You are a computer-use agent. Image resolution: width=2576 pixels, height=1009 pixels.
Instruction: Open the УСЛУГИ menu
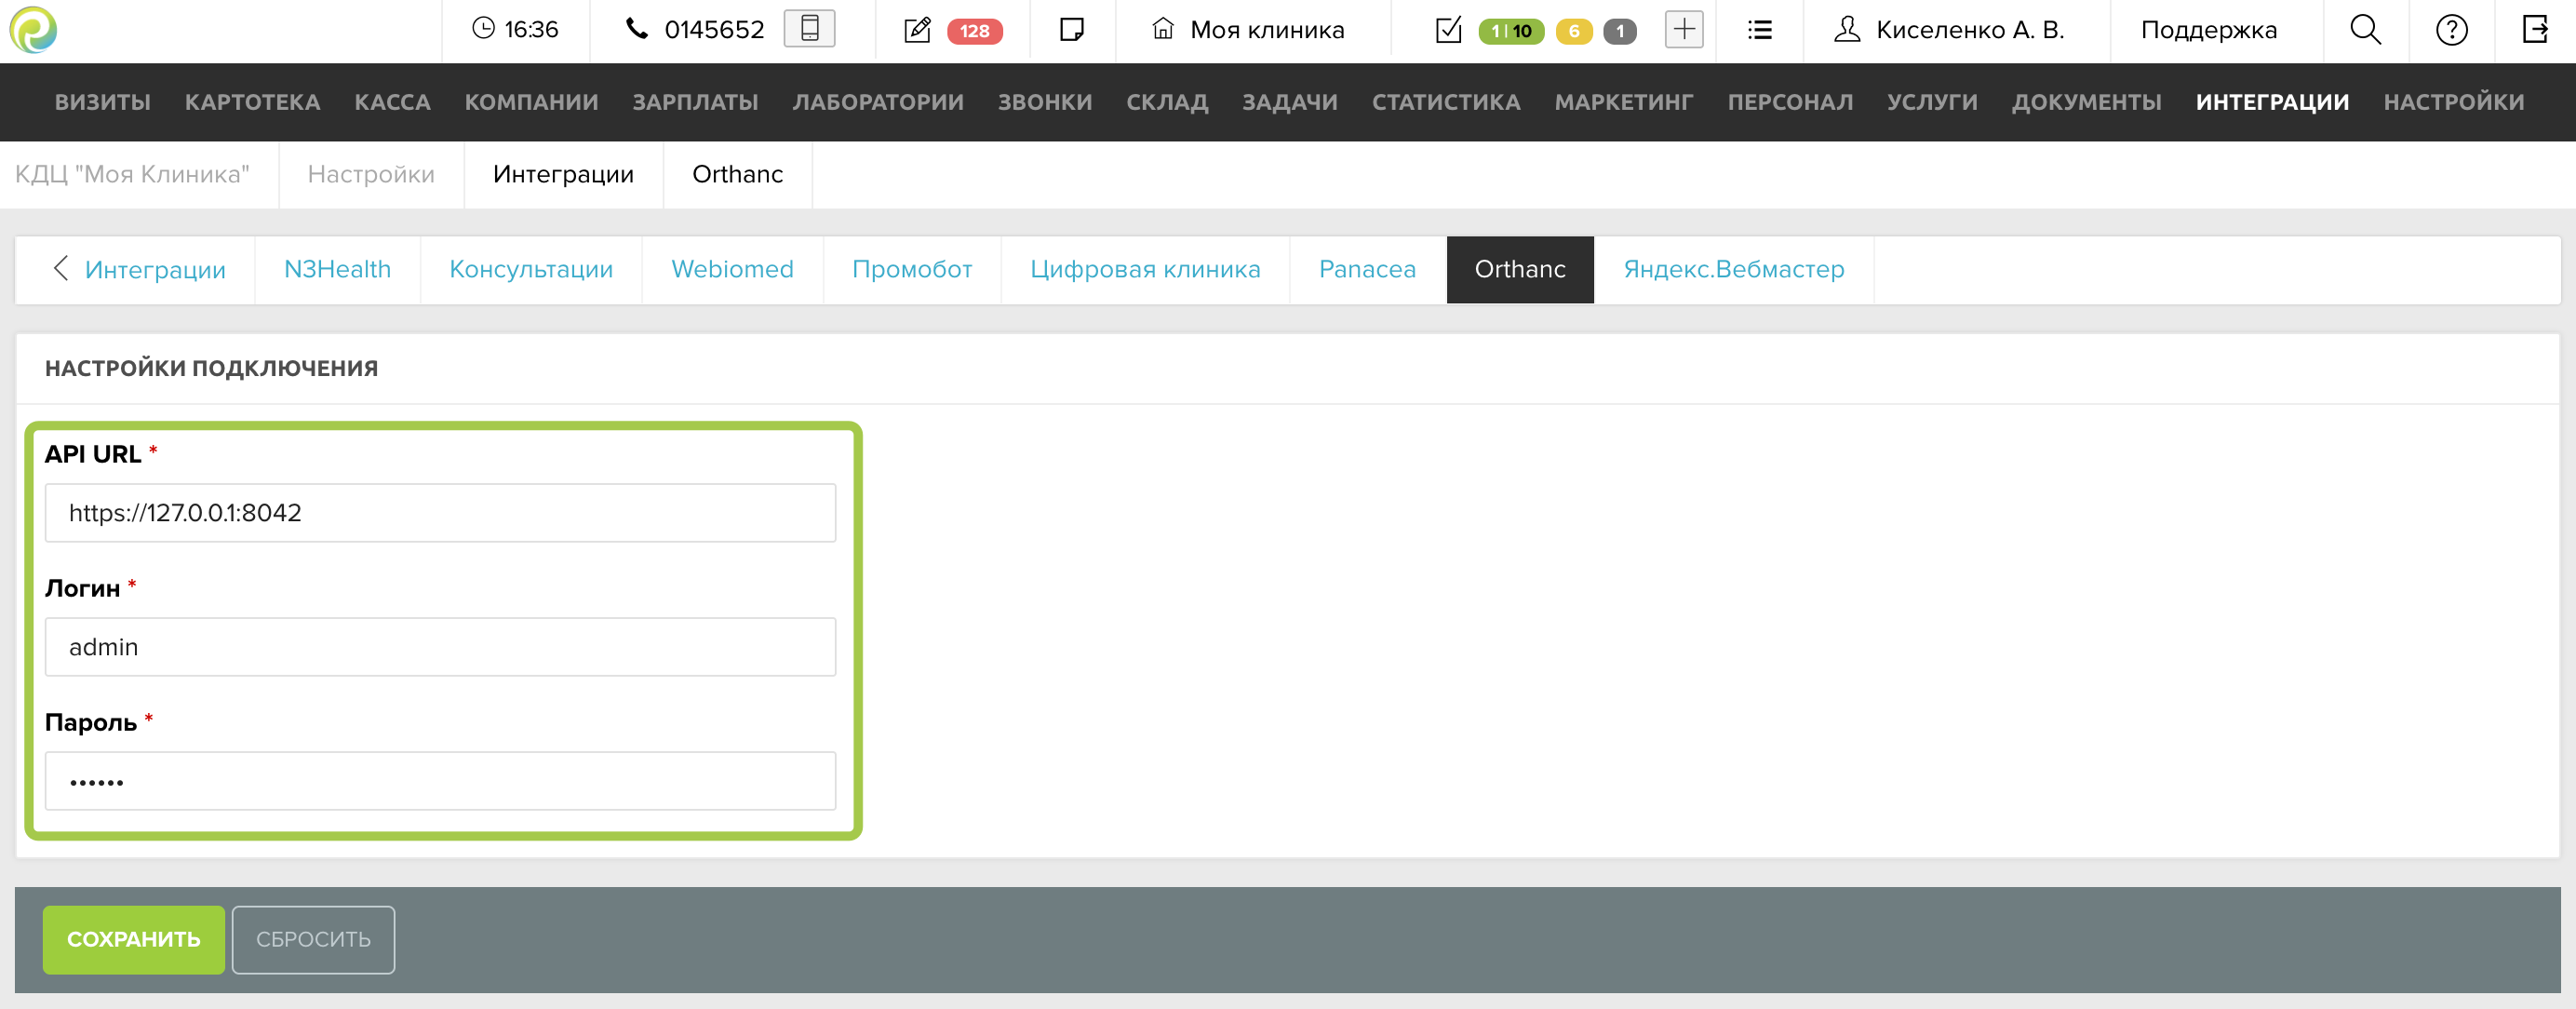coord(1932,102)
